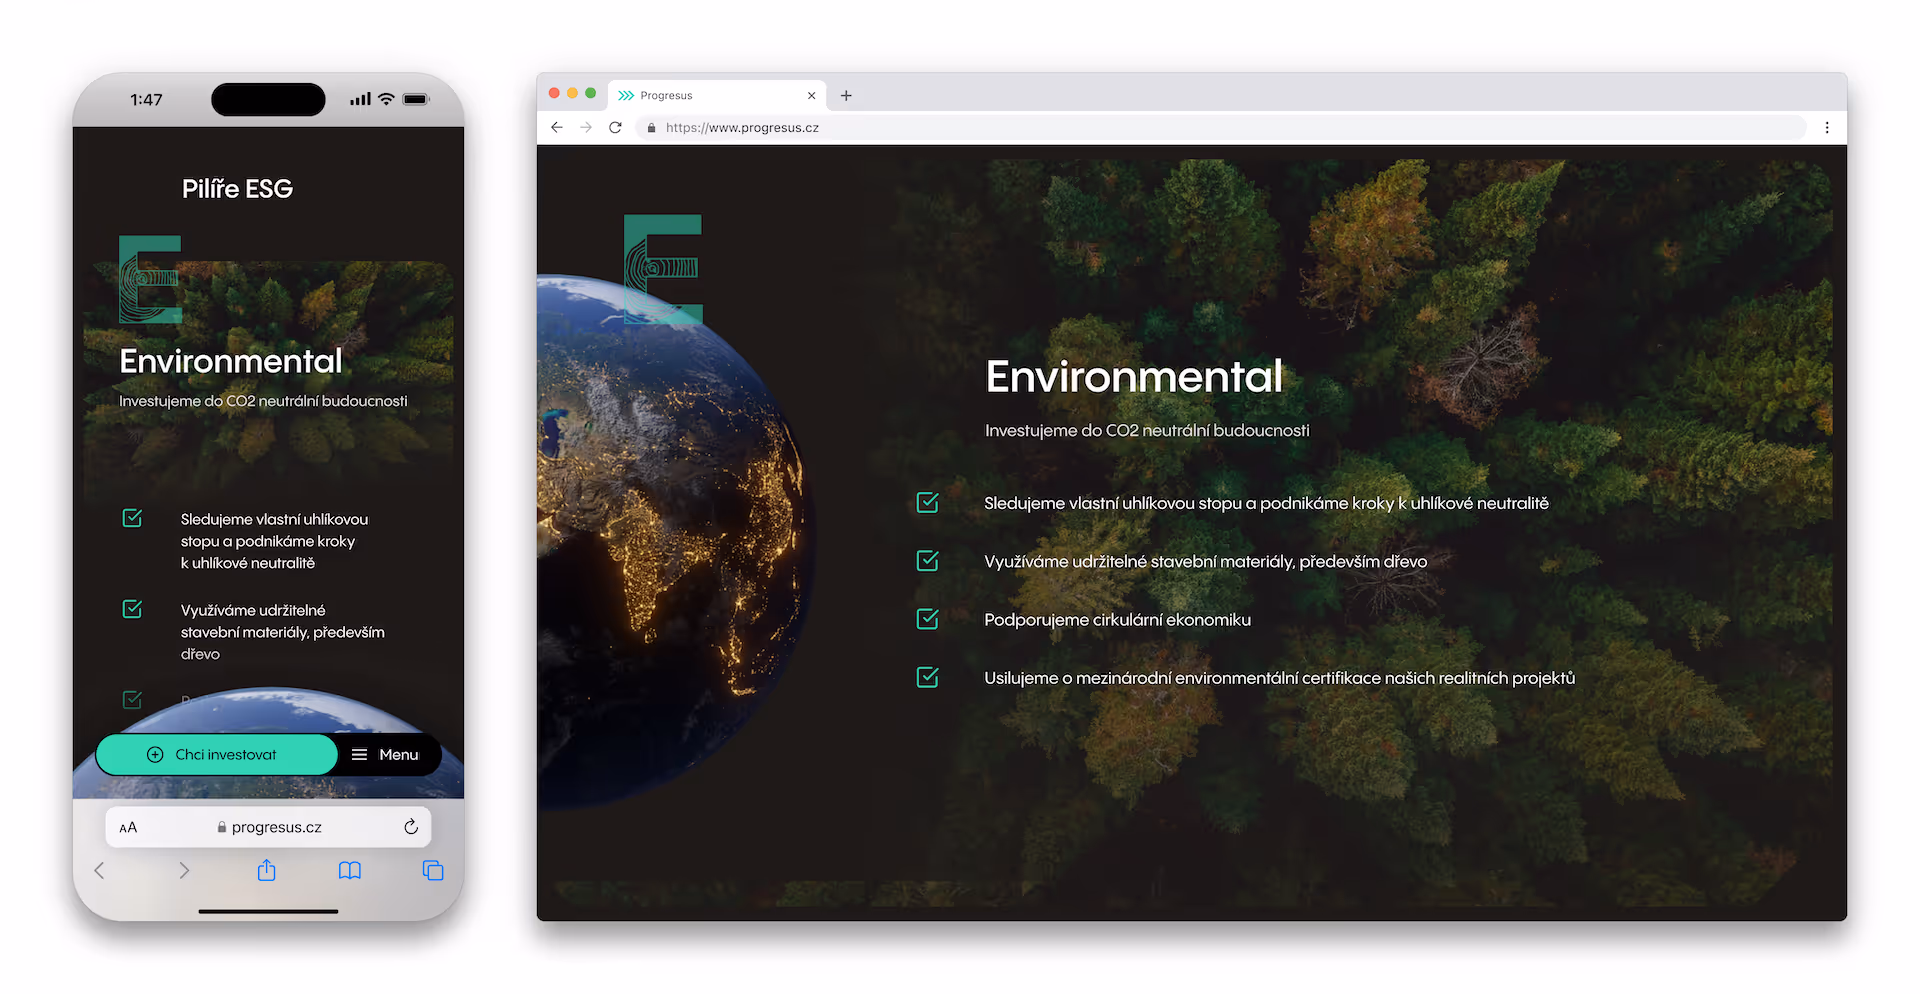Tap the Share icon in Safari toolbar
Image resolution: width=1920 pixels, height=994 pixels.
pos(266,870)
